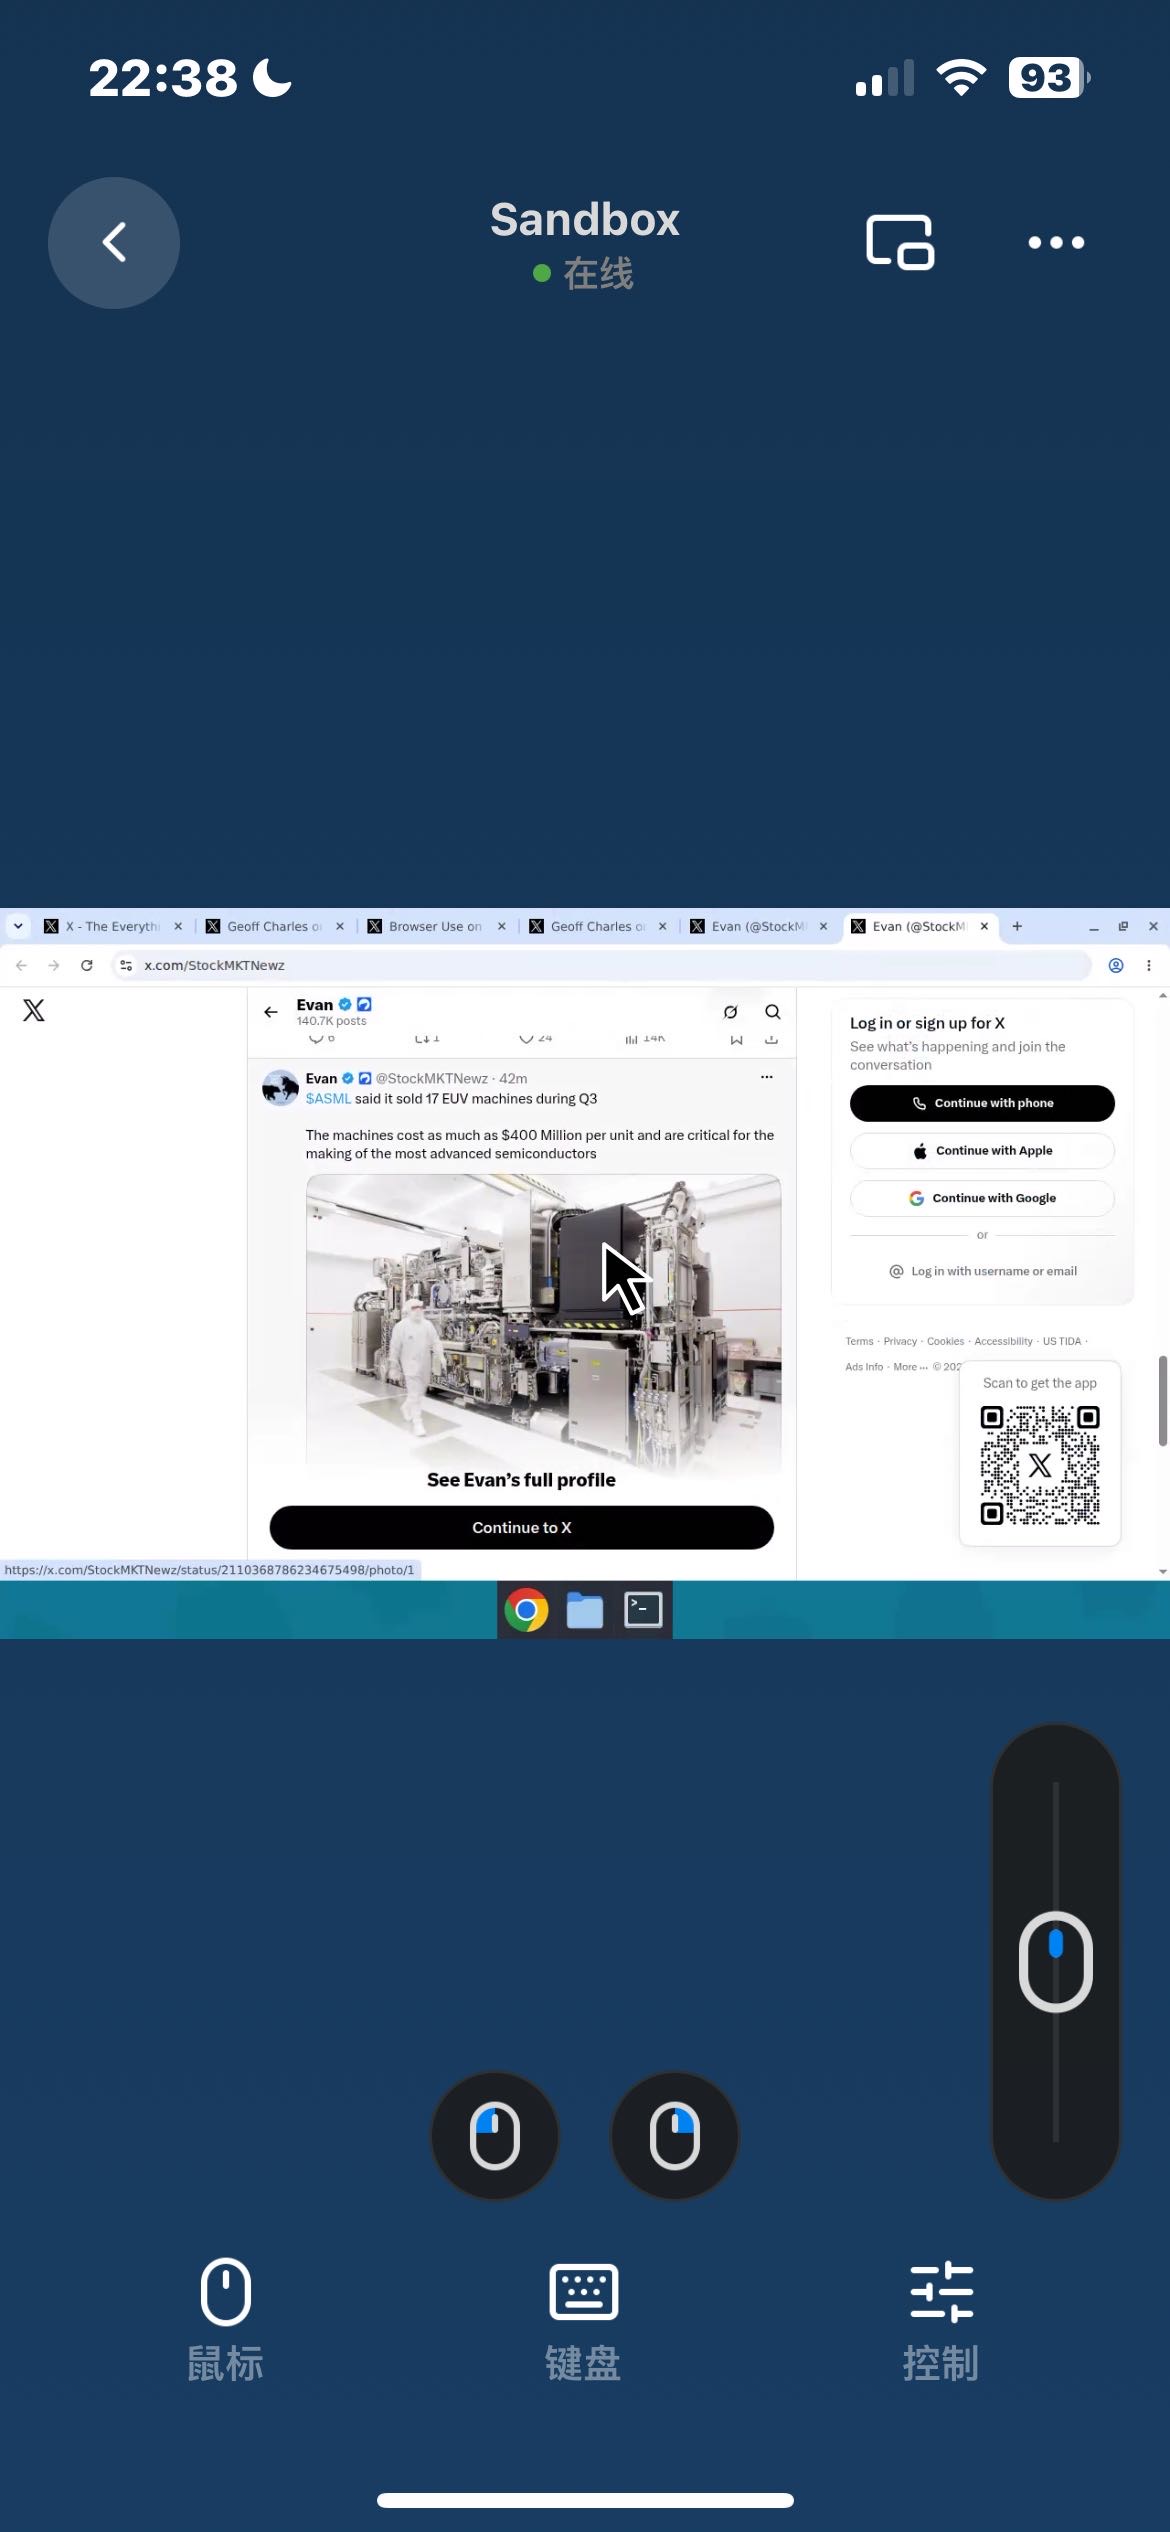Click the page's vertical scrollbar thumb
This screenshot has height=2532, width=1170.
(1162, 1400)
